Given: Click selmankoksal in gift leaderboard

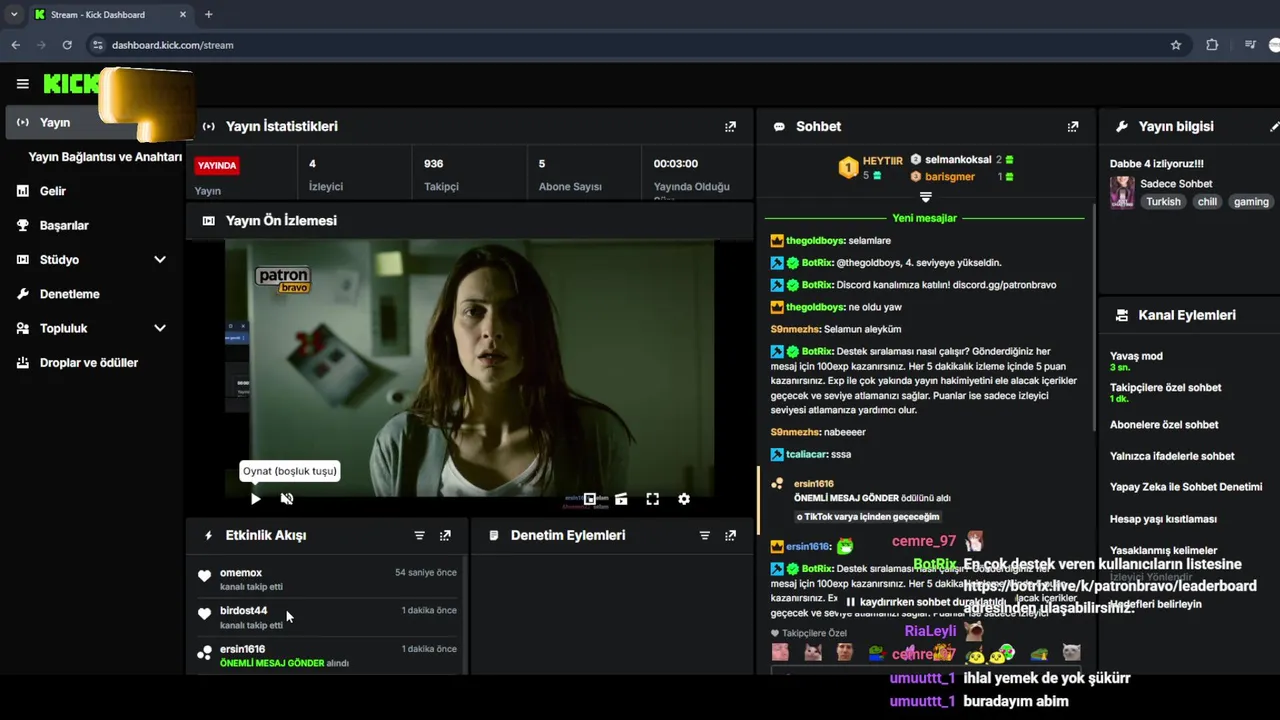Looking at the screenshot, I should click(x=958, y=160).
